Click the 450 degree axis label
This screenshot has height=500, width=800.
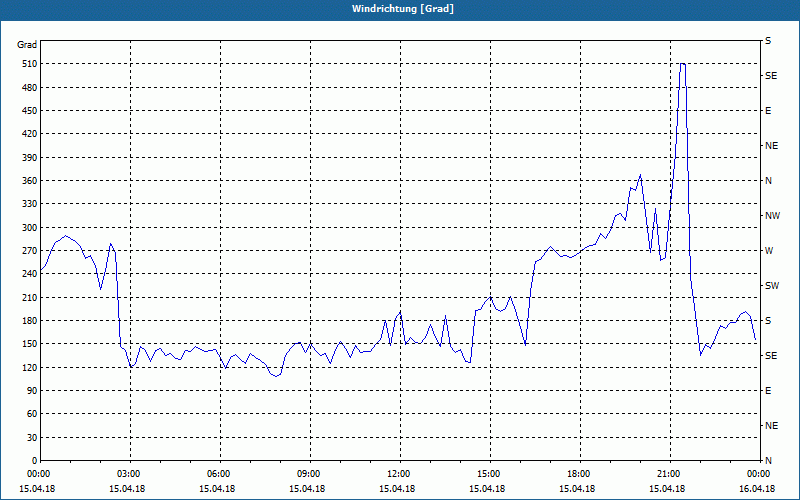[x=30, y=111]
